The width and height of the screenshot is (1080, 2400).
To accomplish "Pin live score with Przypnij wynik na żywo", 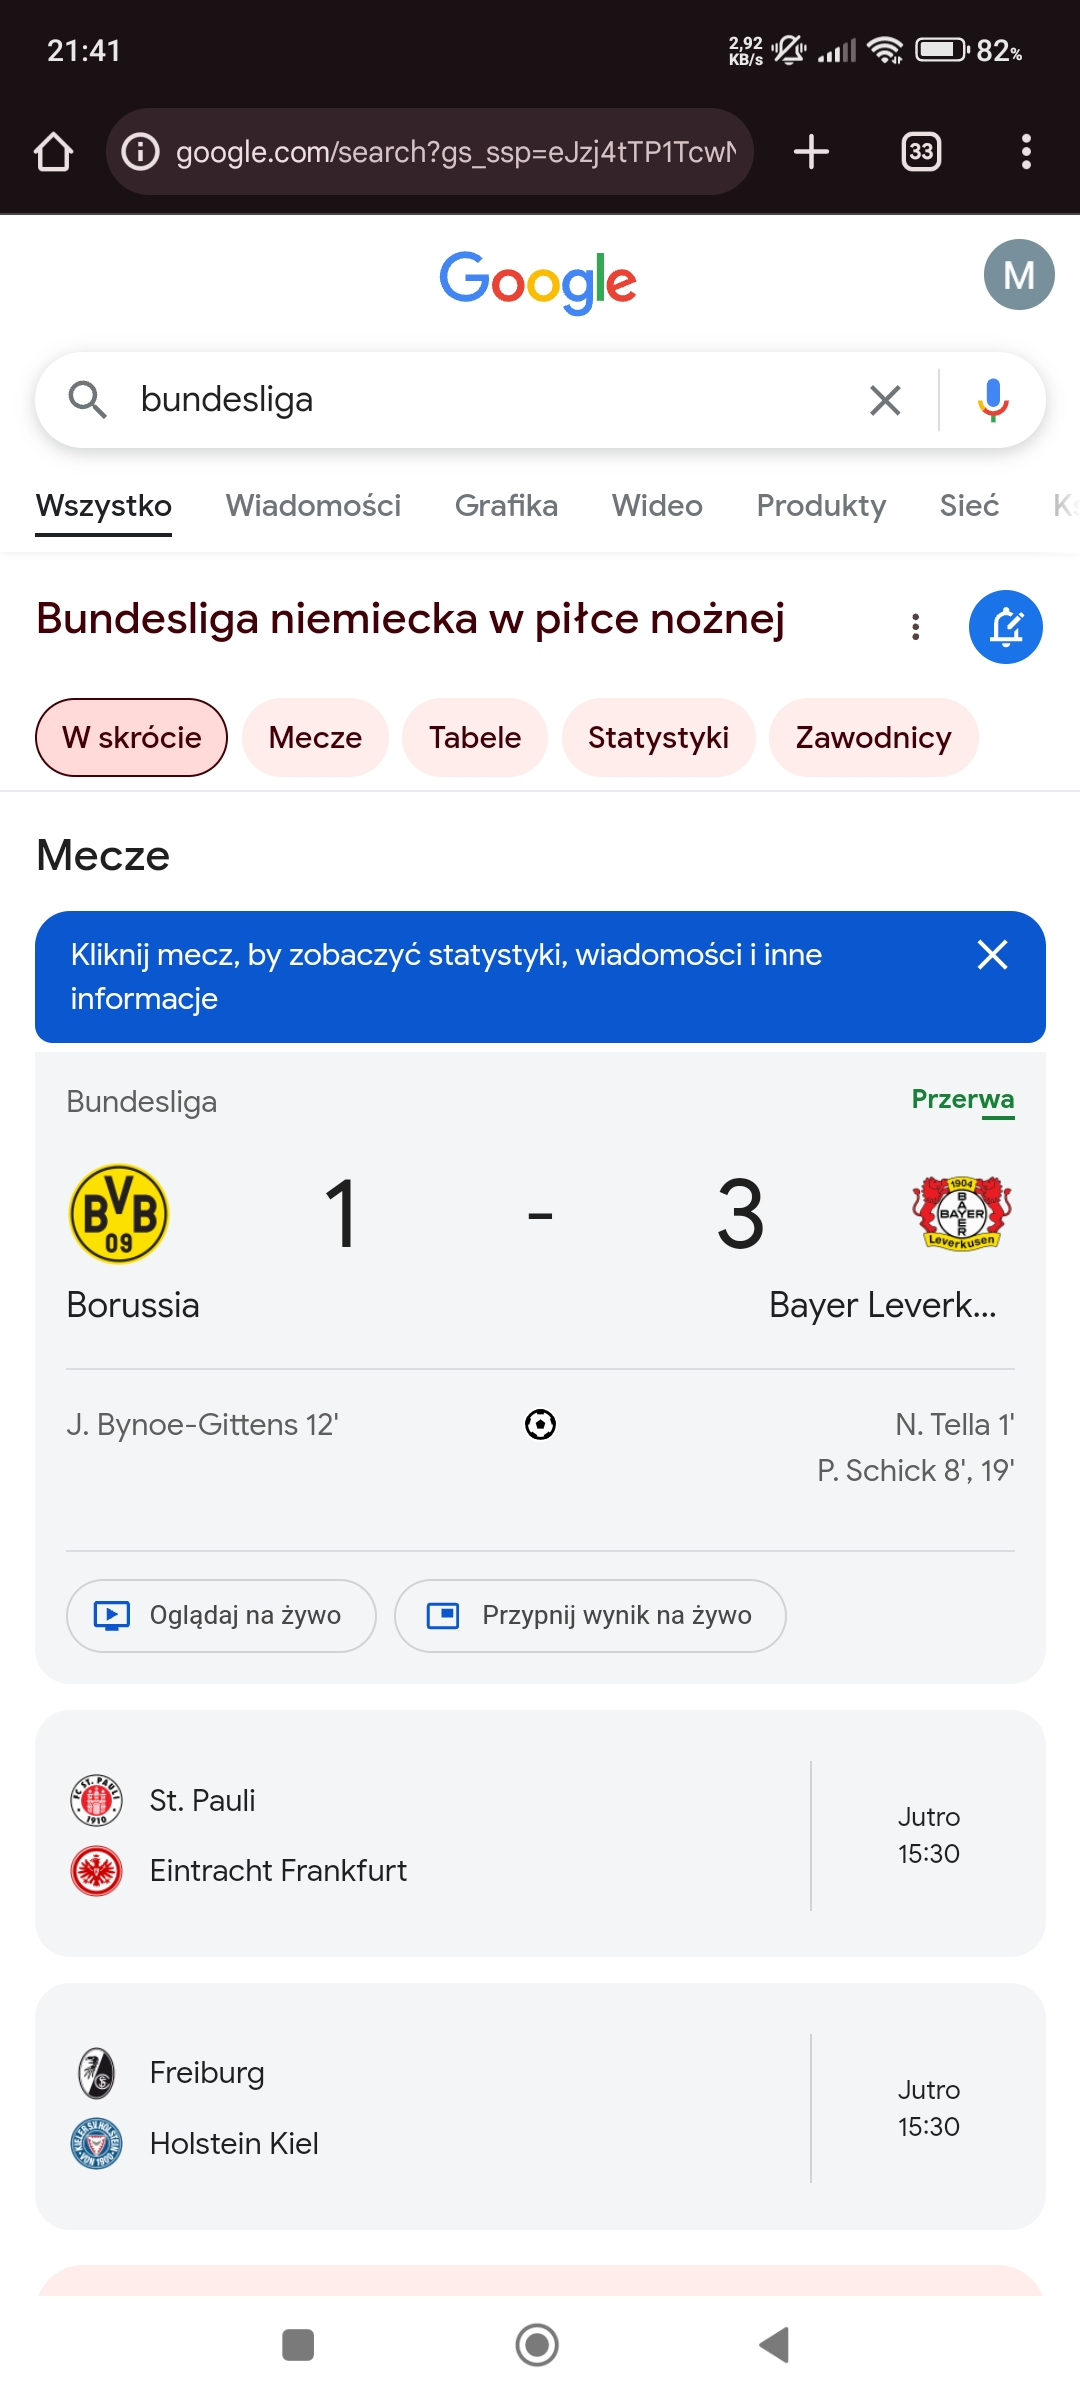I will point(590,1616).
